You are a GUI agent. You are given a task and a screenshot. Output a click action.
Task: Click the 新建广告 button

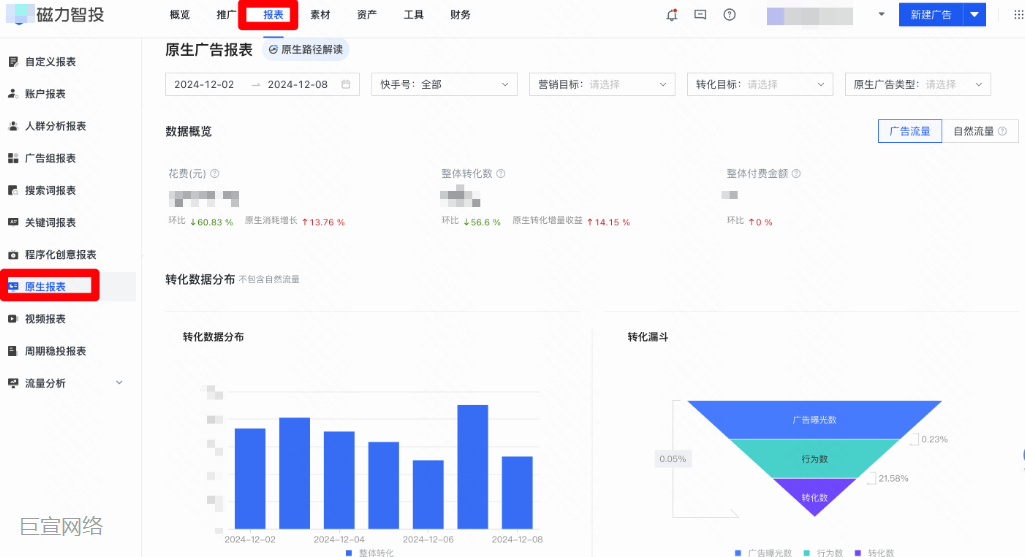(x=931, y=14)
